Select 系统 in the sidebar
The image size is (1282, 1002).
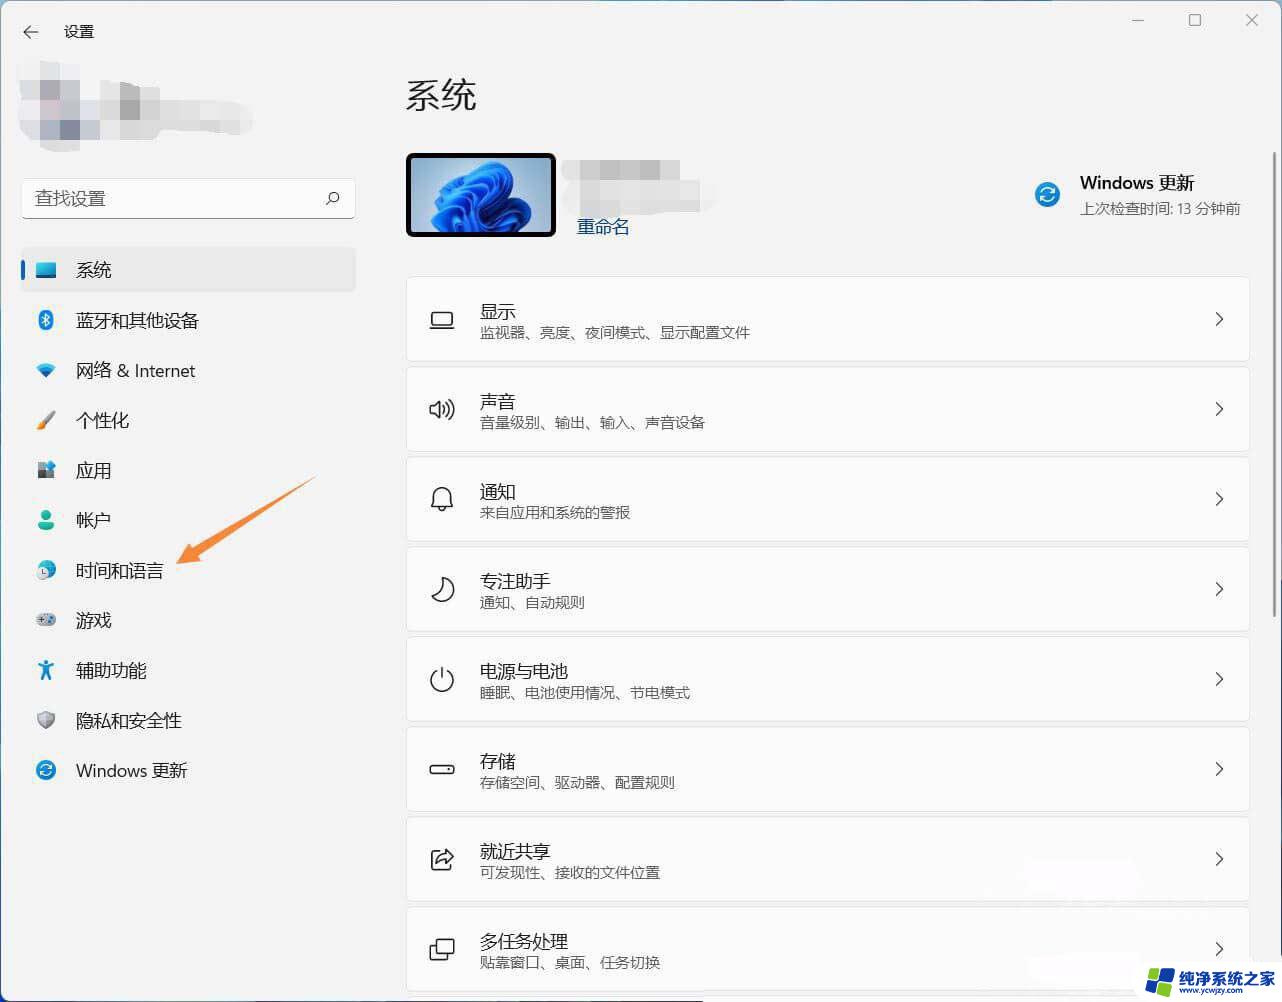[188, 270]
